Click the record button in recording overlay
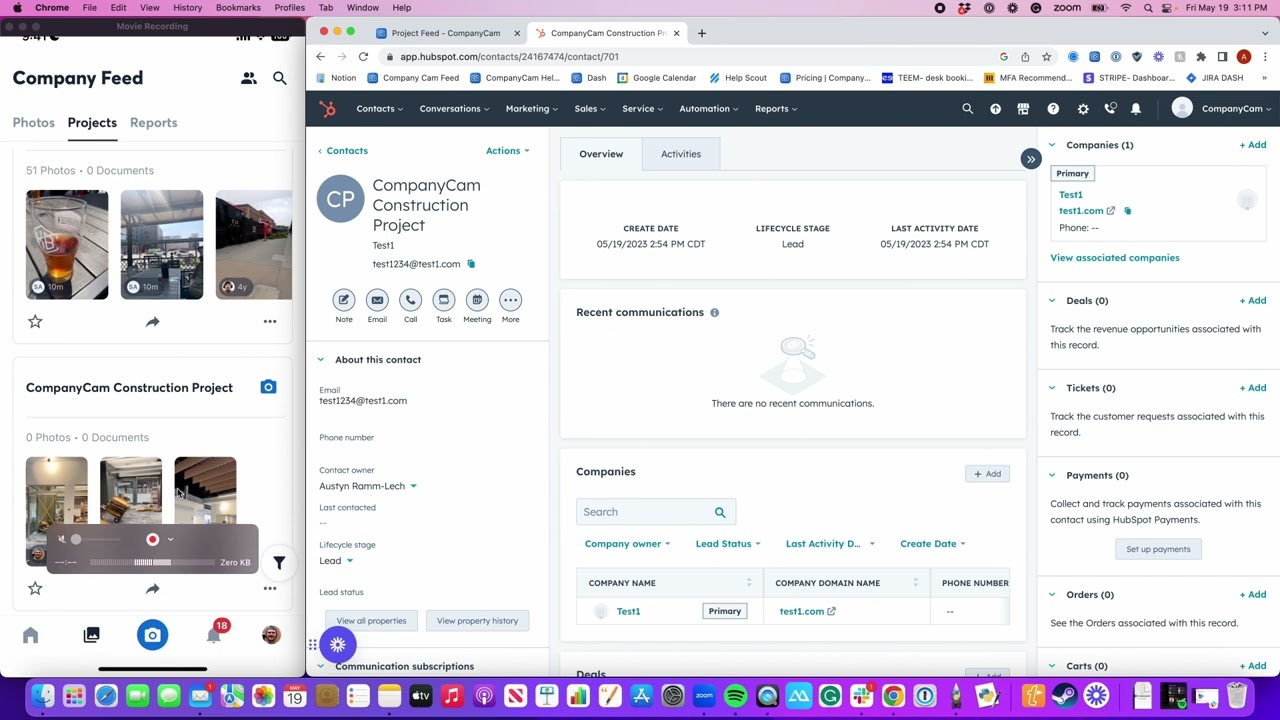This screenshot has height=720, width=1280. [152, 540]
